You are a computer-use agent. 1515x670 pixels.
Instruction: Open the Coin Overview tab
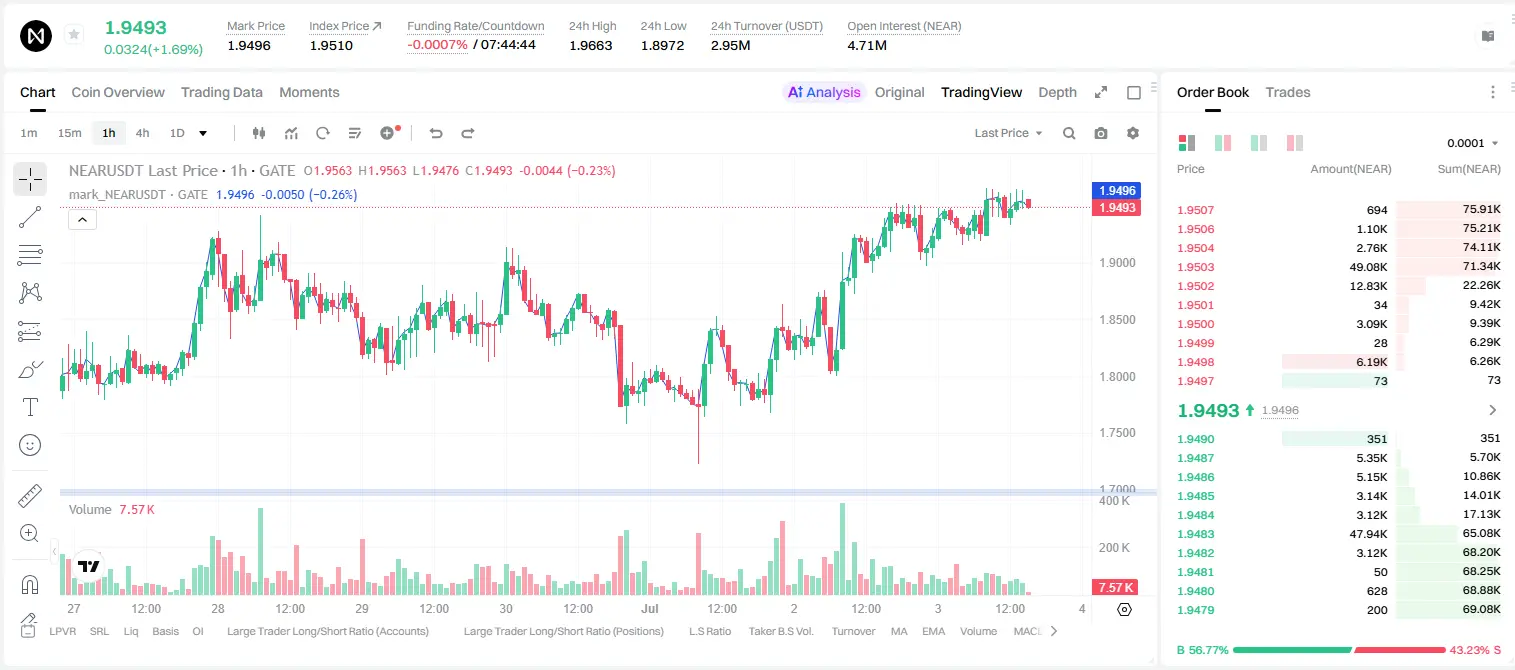click(x=118, y=92)
